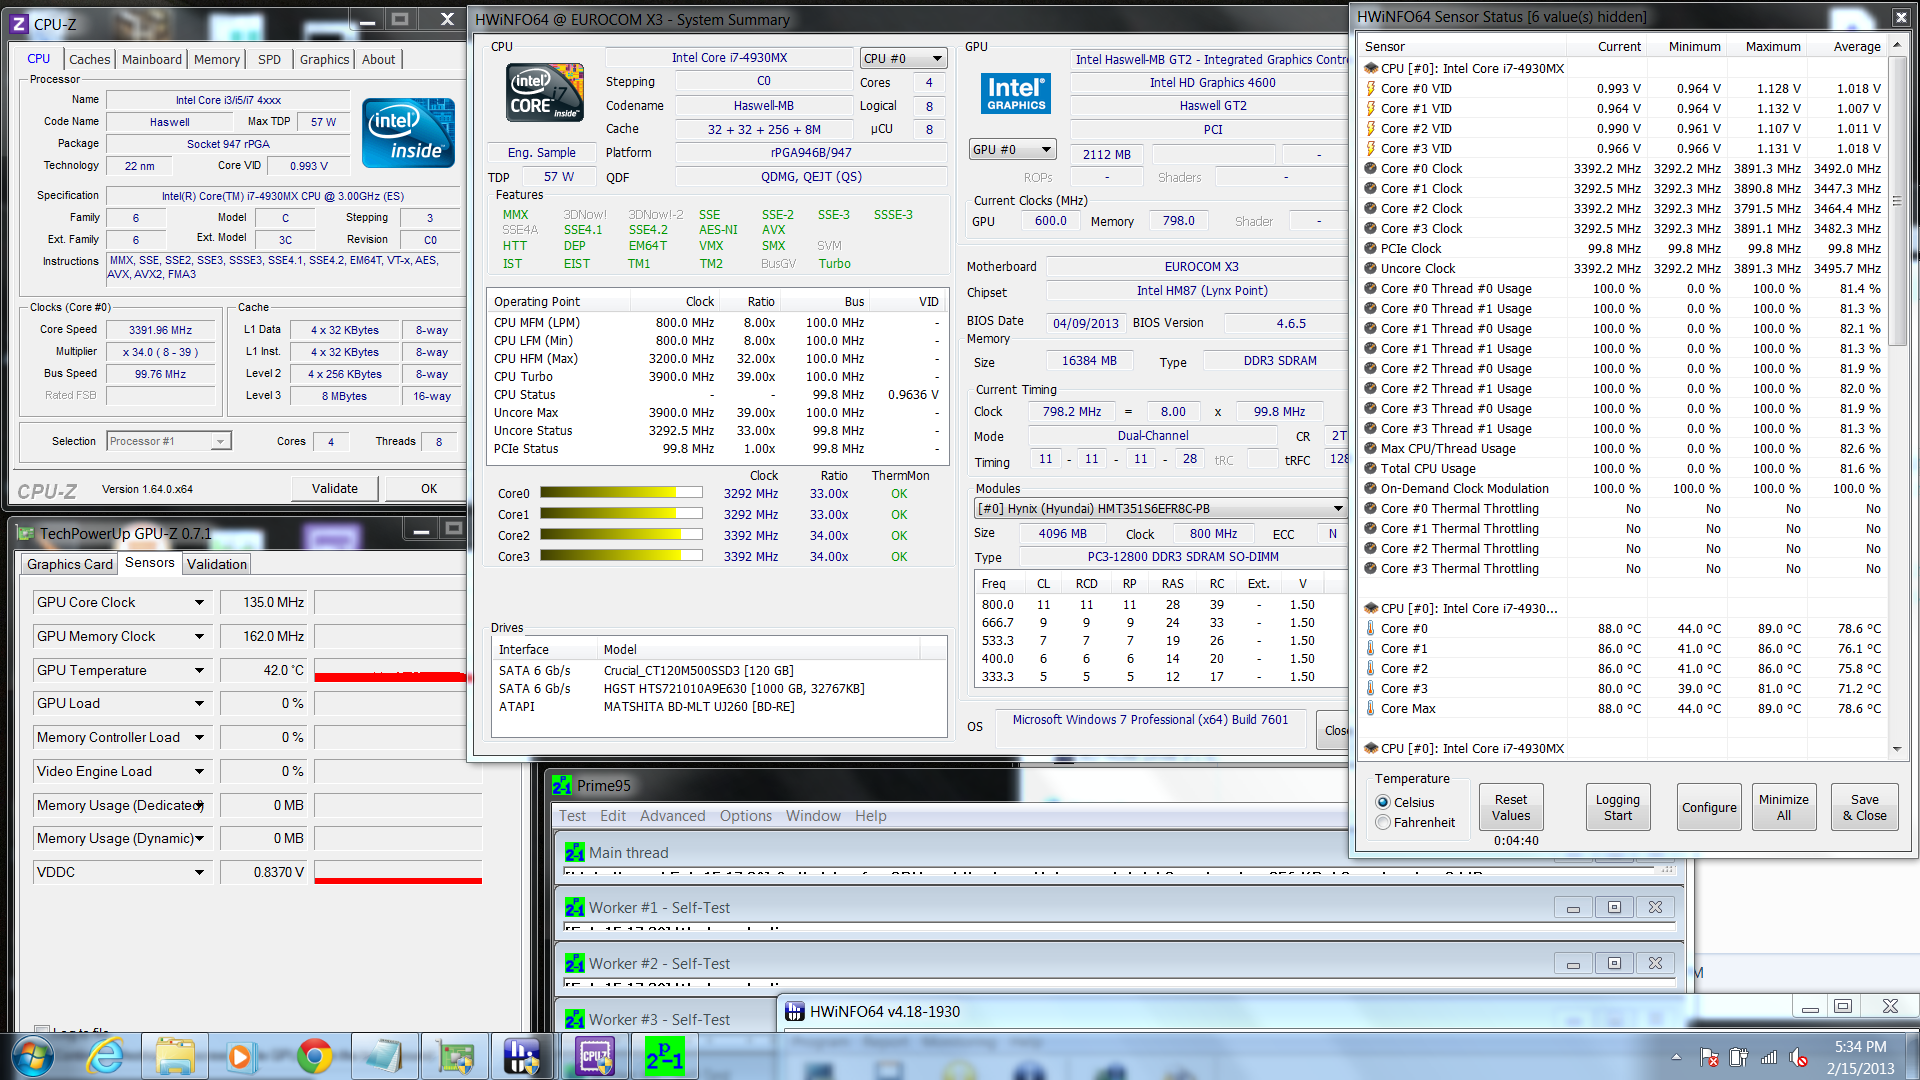The height and width of the screenshot is (1080, 1920).
Task: Click the GPU-Z title bar icon
Action: 25,534
